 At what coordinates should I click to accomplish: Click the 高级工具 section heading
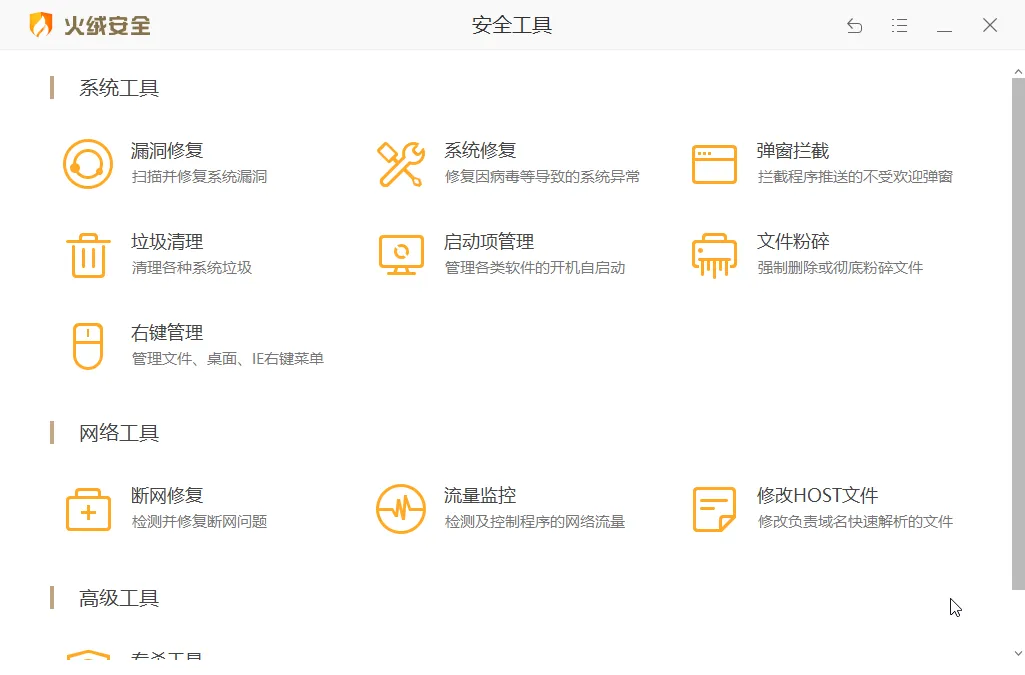coord(119,599)
